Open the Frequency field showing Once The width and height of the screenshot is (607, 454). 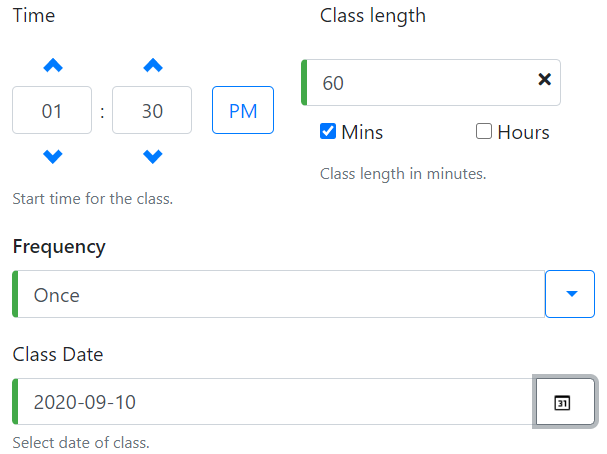(x=278, y=295)
